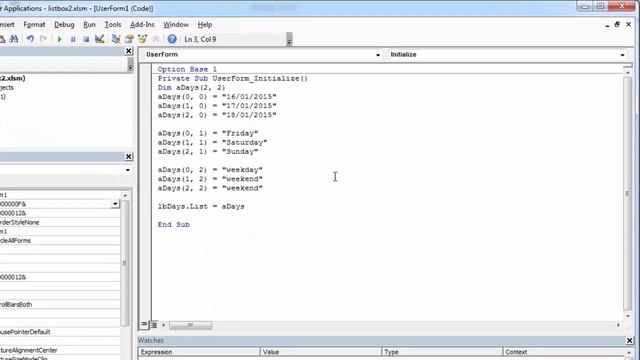Close the Watches panel
640x360 pixels.
click(x=629, y=340)
